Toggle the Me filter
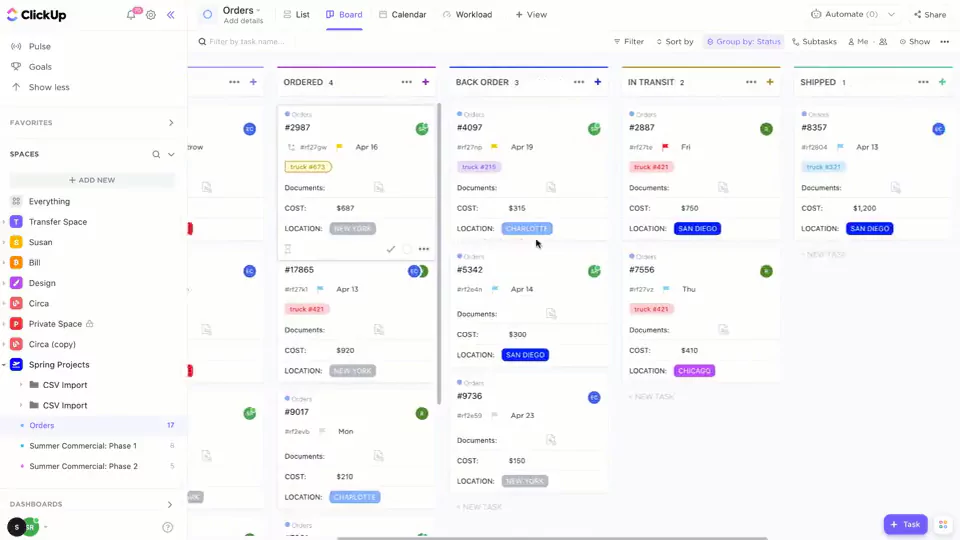Viewport: 960px width, 540px height. [858, 42]
